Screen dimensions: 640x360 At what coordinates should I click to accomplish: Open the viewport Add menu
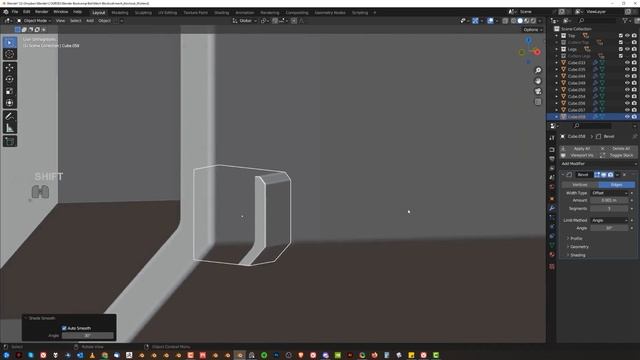90,20
